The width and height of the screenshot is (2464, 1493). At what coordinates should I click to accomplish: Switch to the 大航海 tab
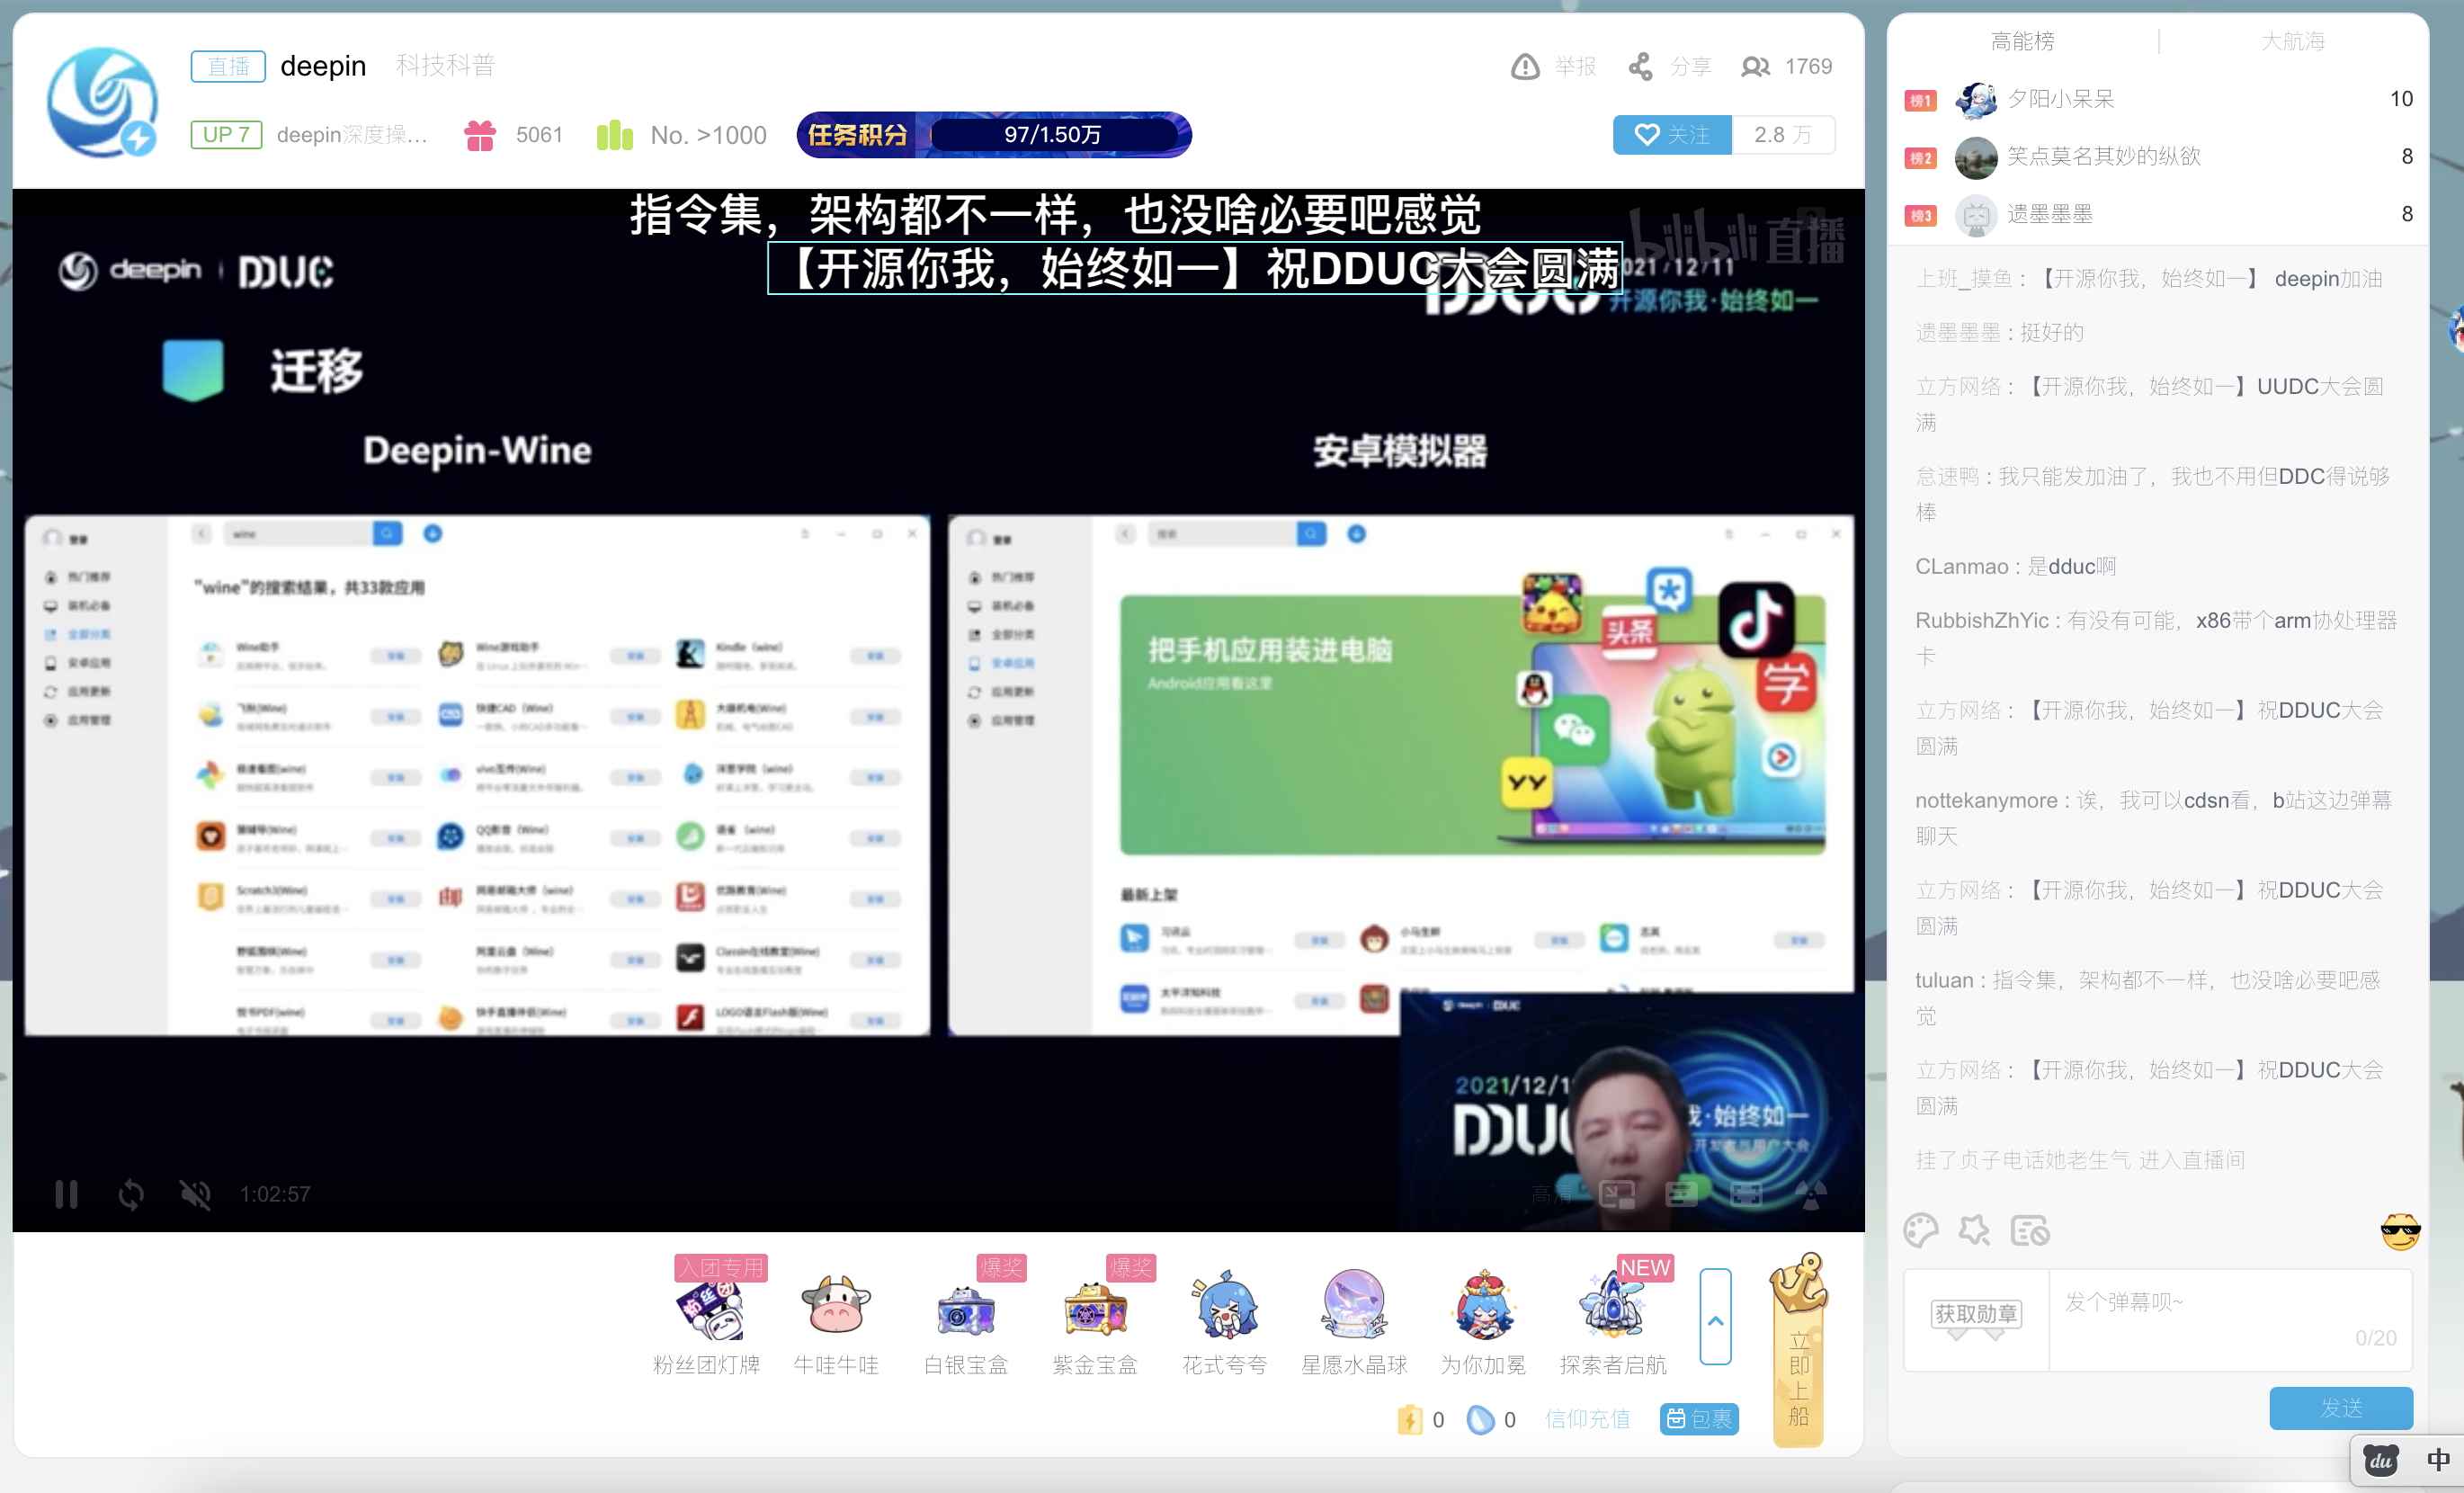pyautogui.click(x=2293, y=41)
